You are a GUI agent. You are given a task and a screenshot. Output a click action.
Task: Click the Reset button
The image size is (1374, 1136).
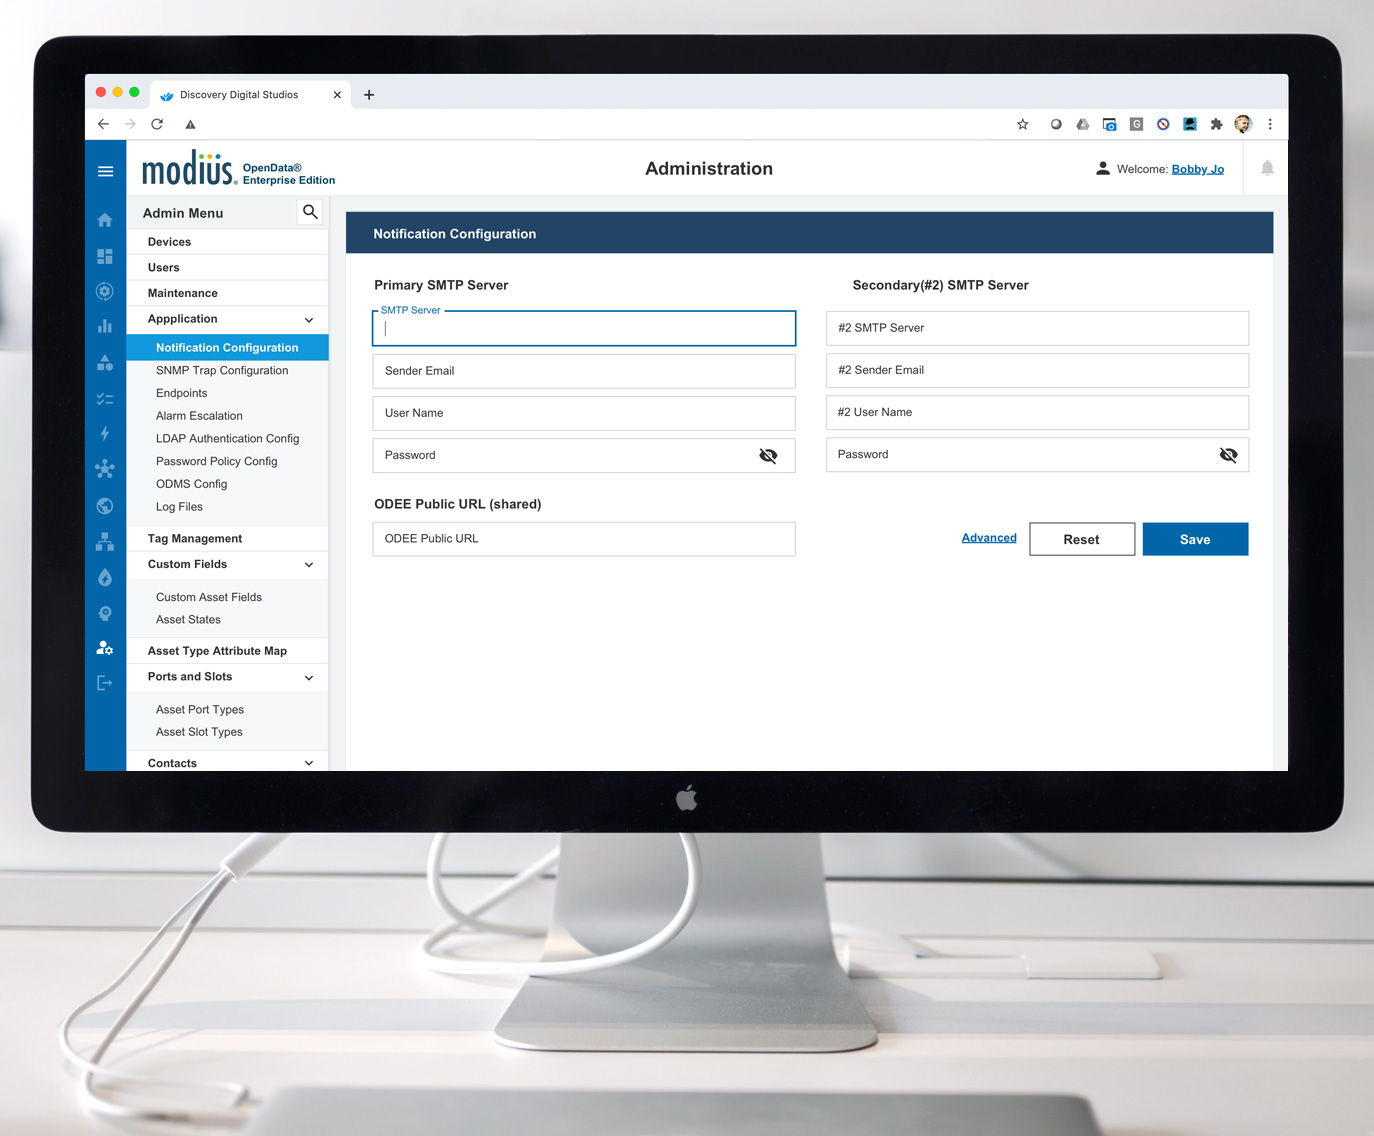[x=1081, y=539]
